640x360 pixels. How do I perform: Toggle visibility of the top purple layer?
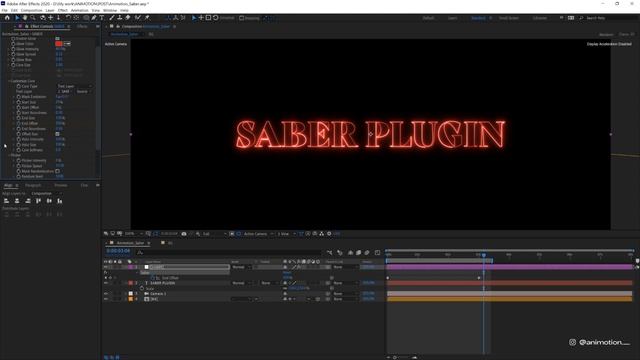106,267
